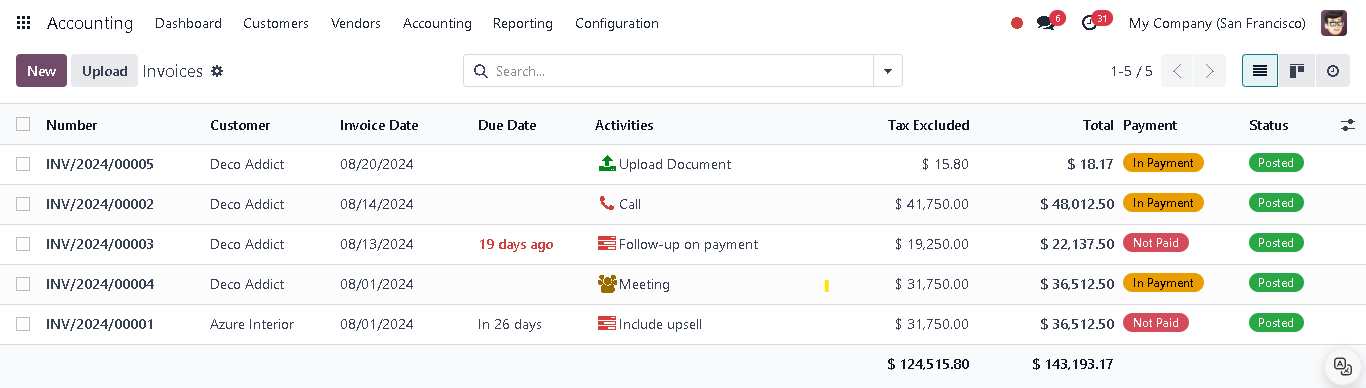1366x388 pixels.
Task: Tick the checkbox for INV/2024/00005
Action: pos(23,164)
